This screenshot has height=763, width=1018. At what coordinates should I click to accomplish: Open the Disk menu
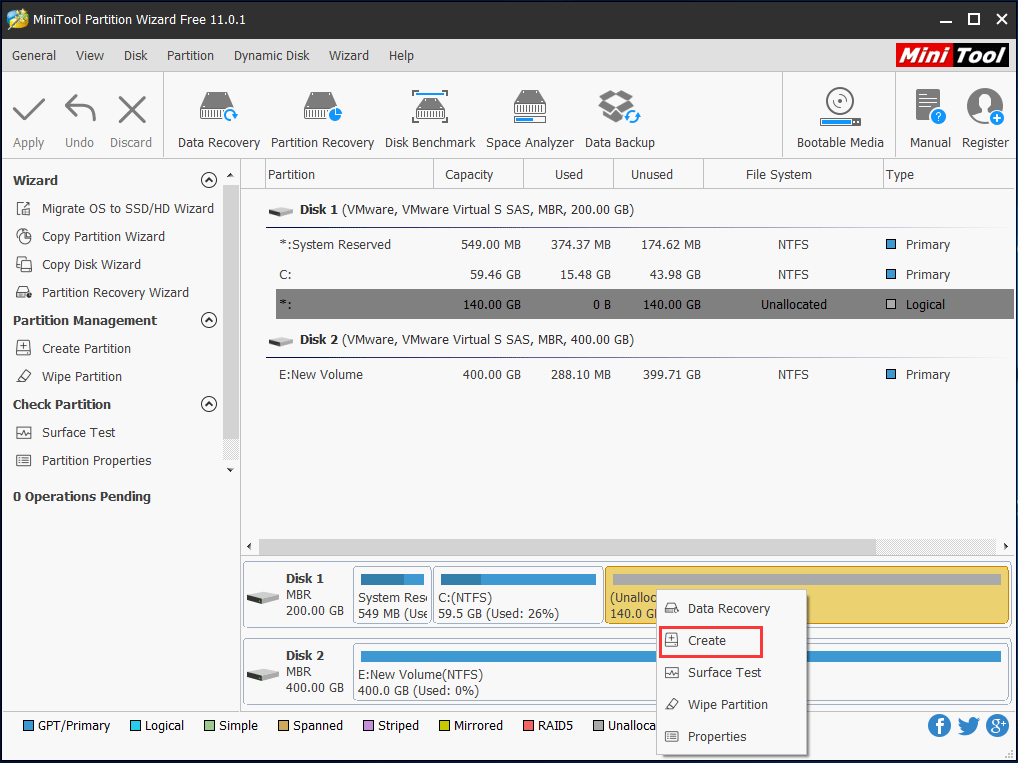pos(136,55)
